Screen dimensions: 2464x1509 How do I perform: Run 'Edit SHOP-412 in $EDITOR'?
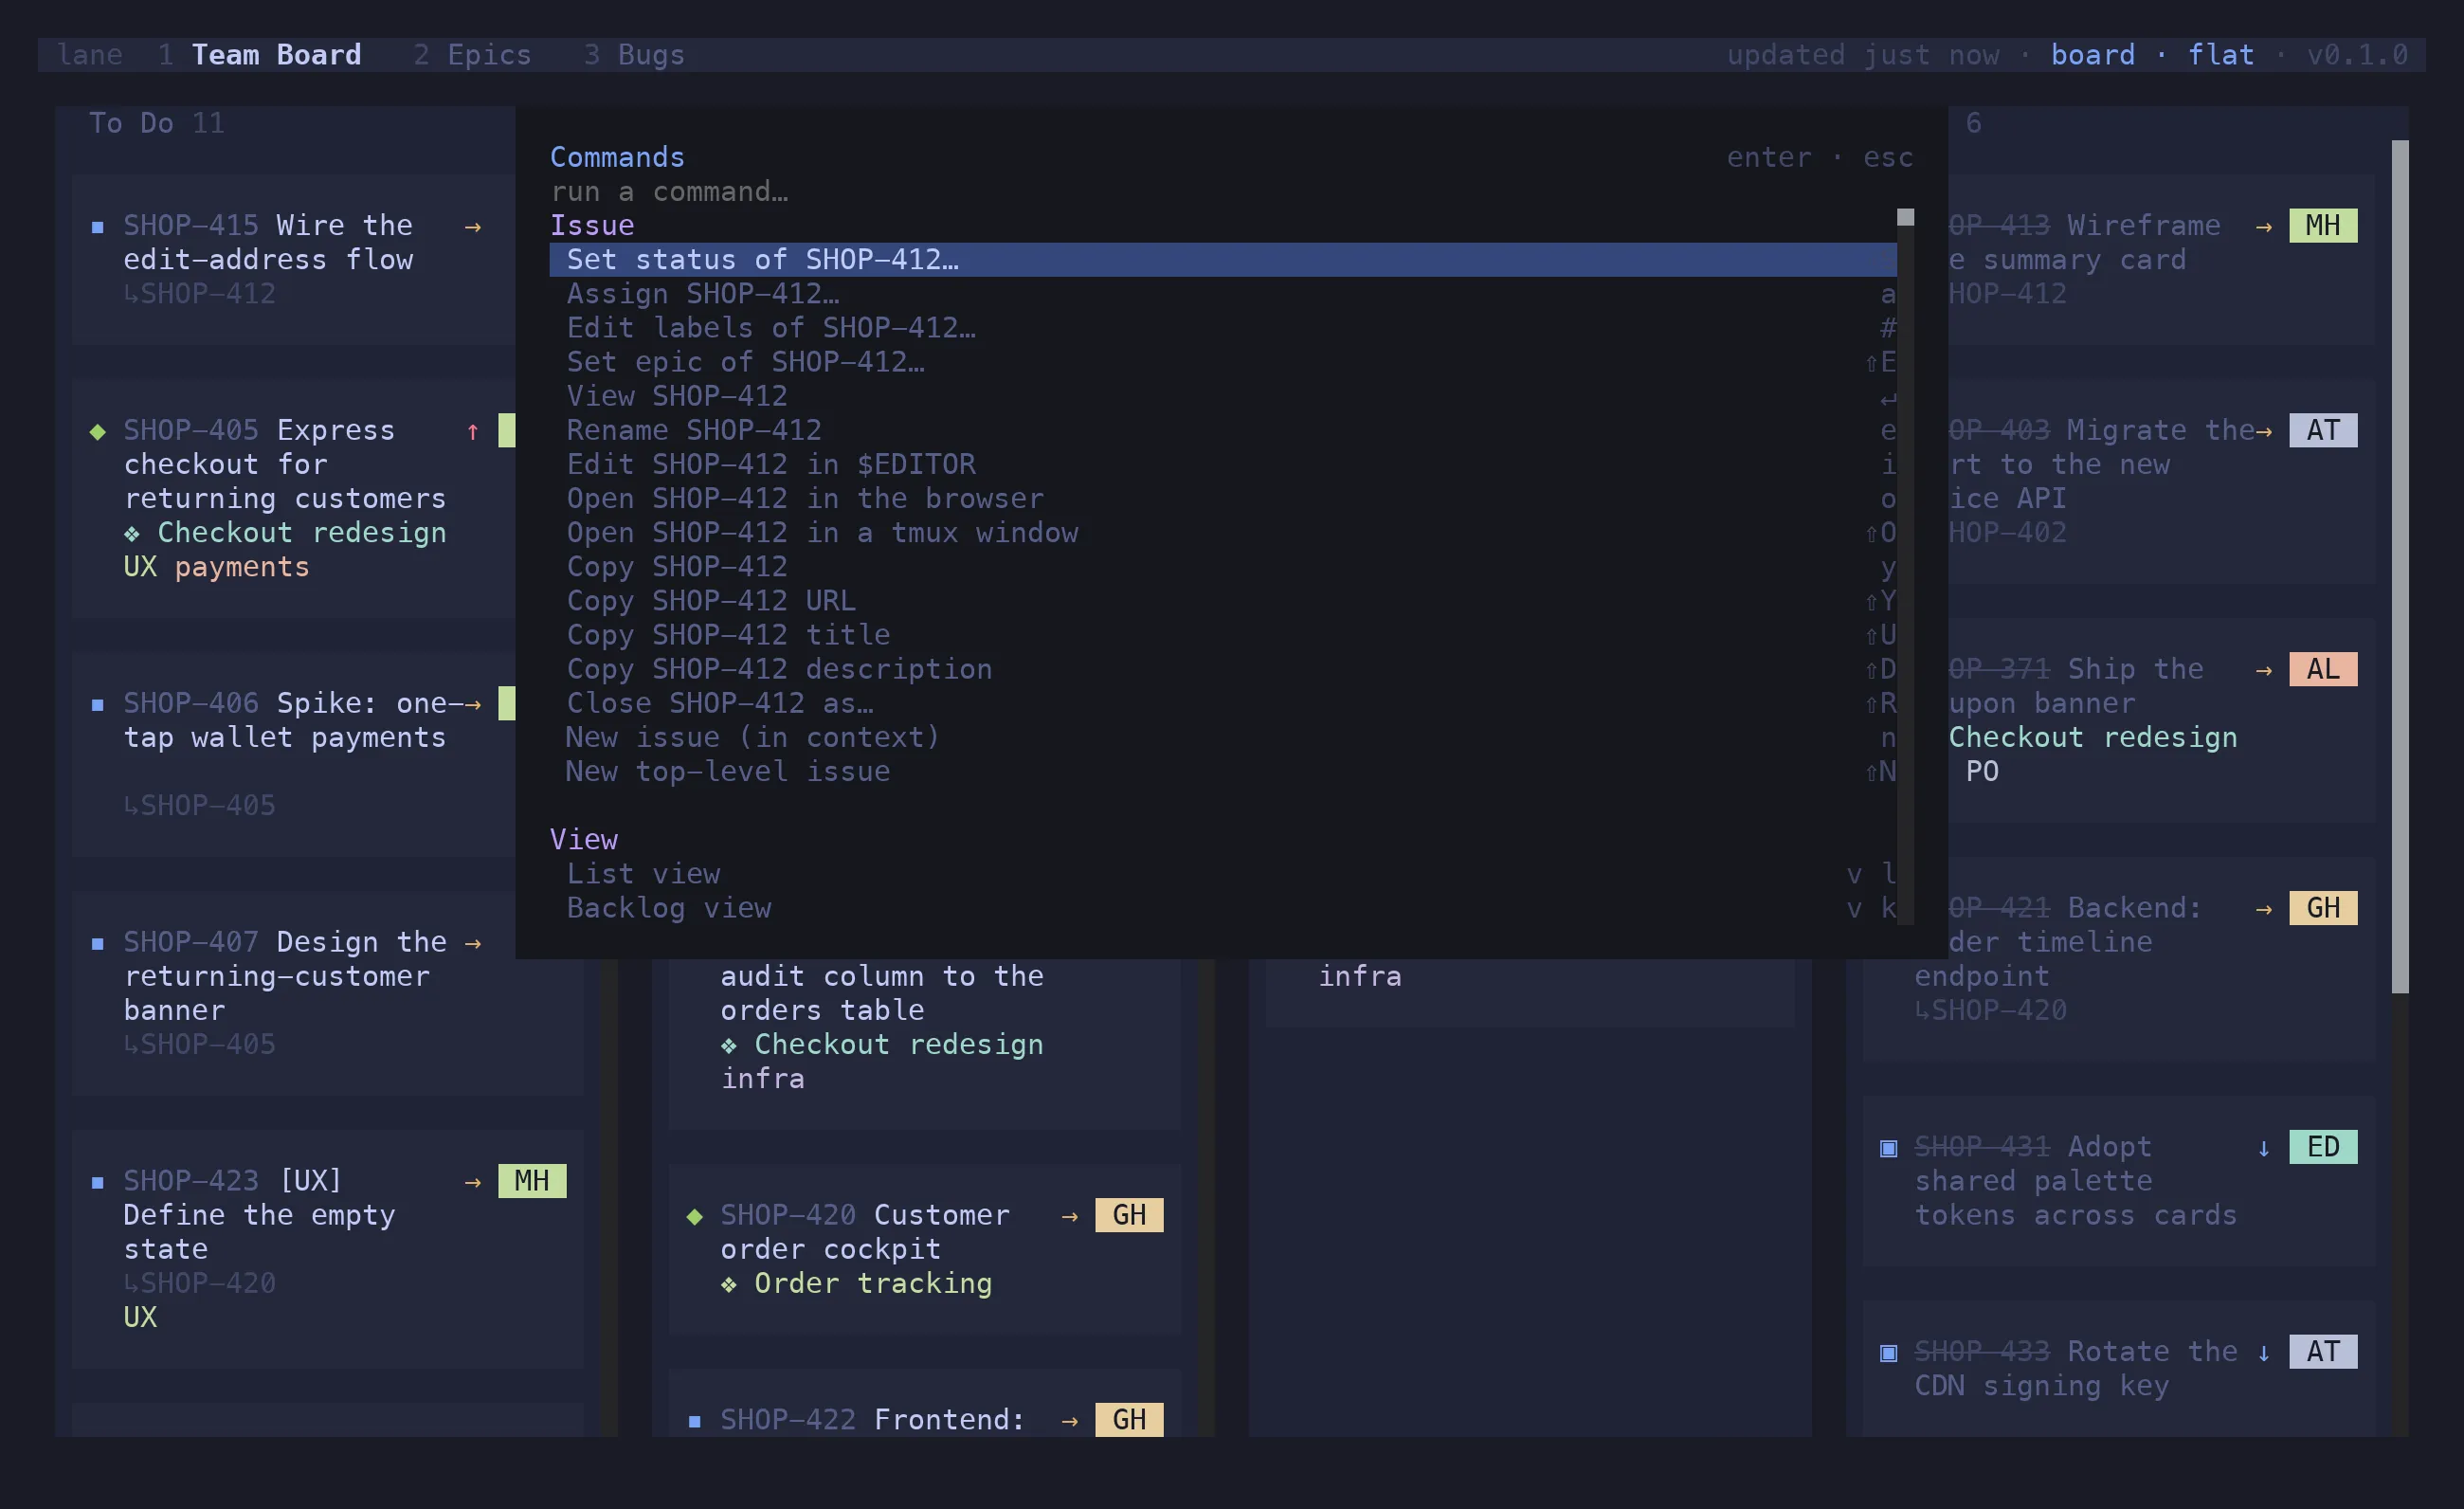pyautogui.click(x=1222, y=464)
